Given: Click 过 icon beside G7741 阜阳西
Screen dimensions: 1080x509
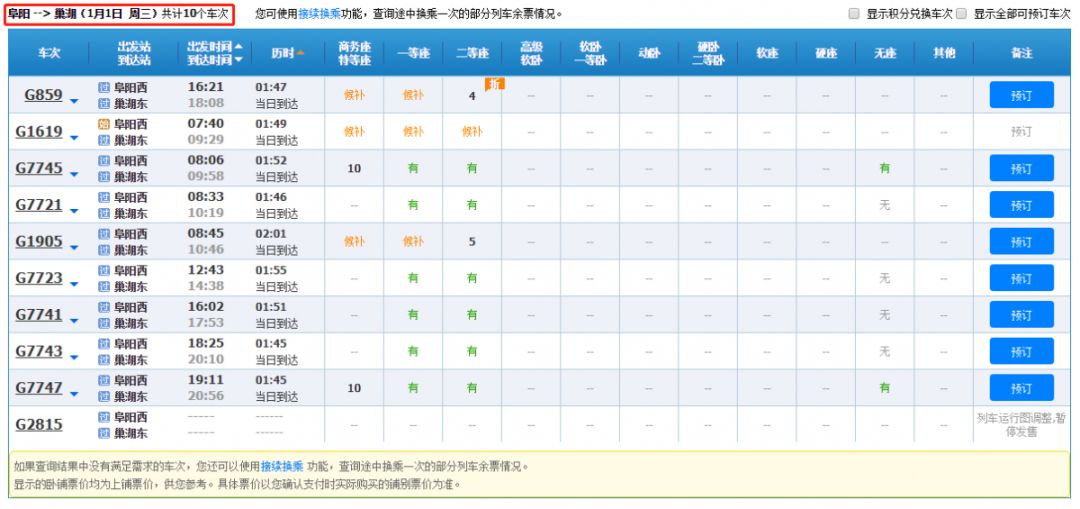Looking at the screenshot, I should tap(104, 307).
